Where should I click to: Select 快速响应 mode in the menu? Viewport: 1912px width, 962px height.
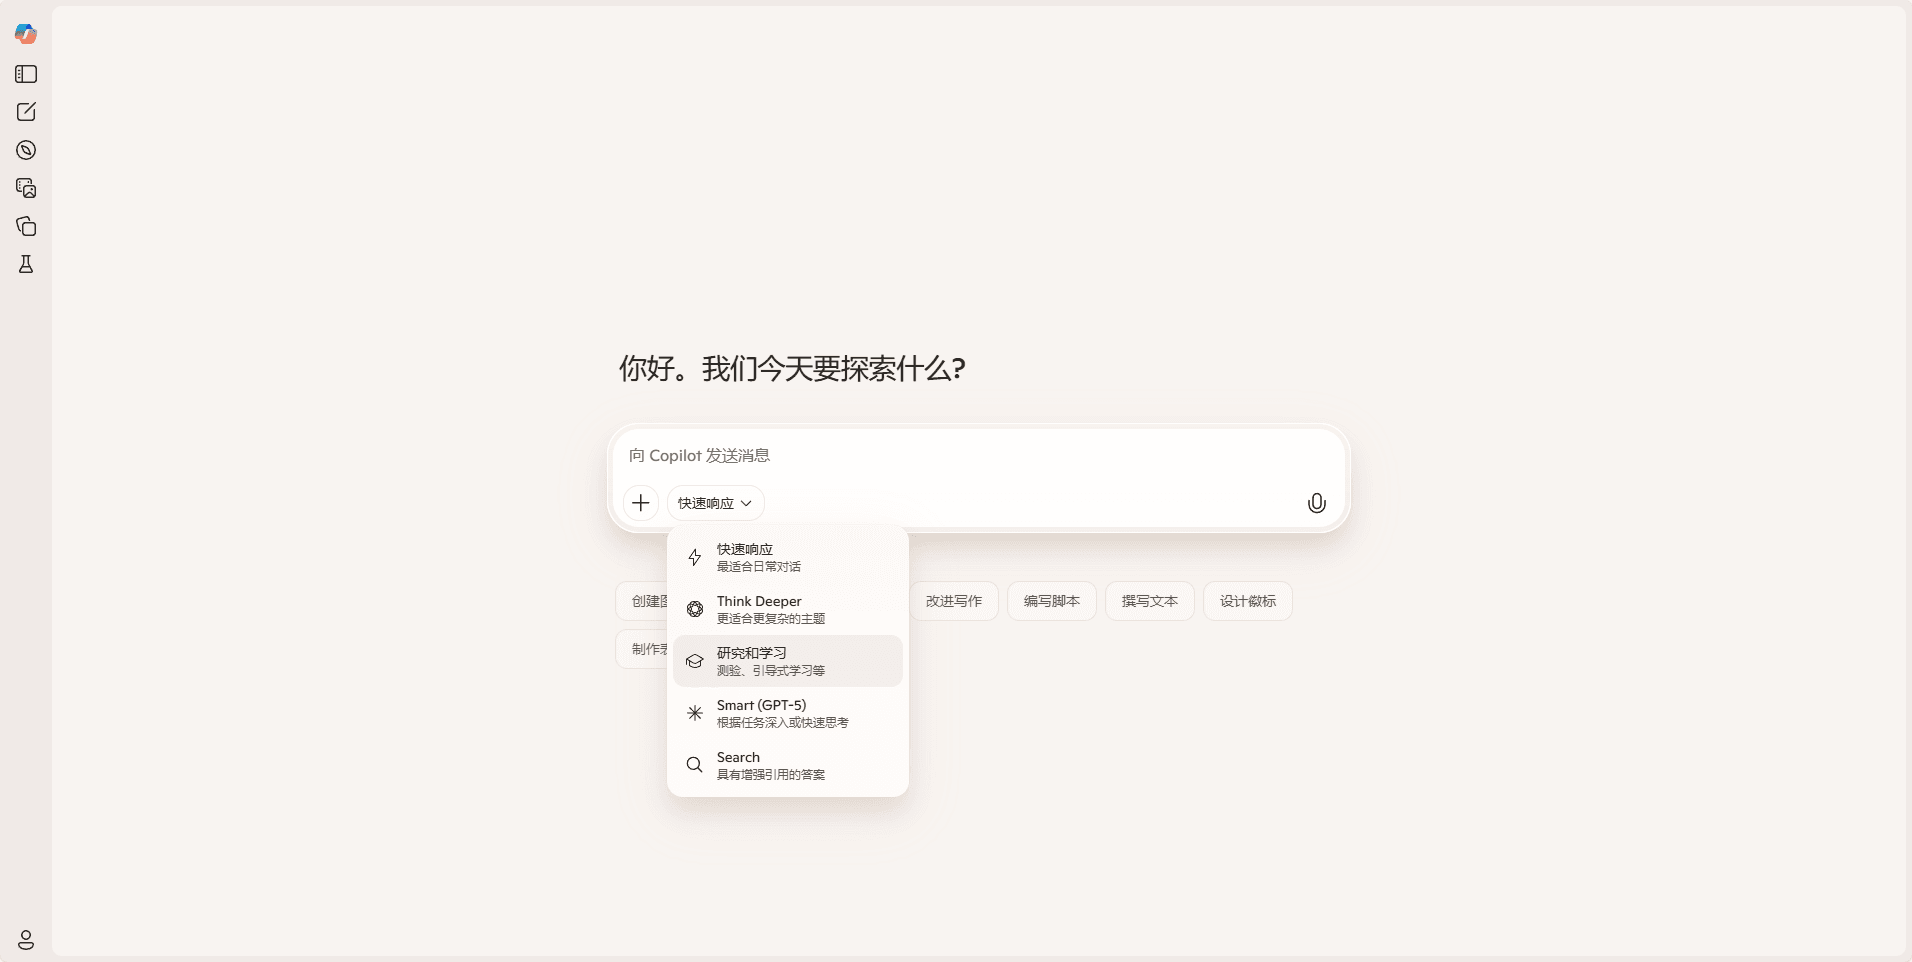pyautogui.click(x=787, y=557)
